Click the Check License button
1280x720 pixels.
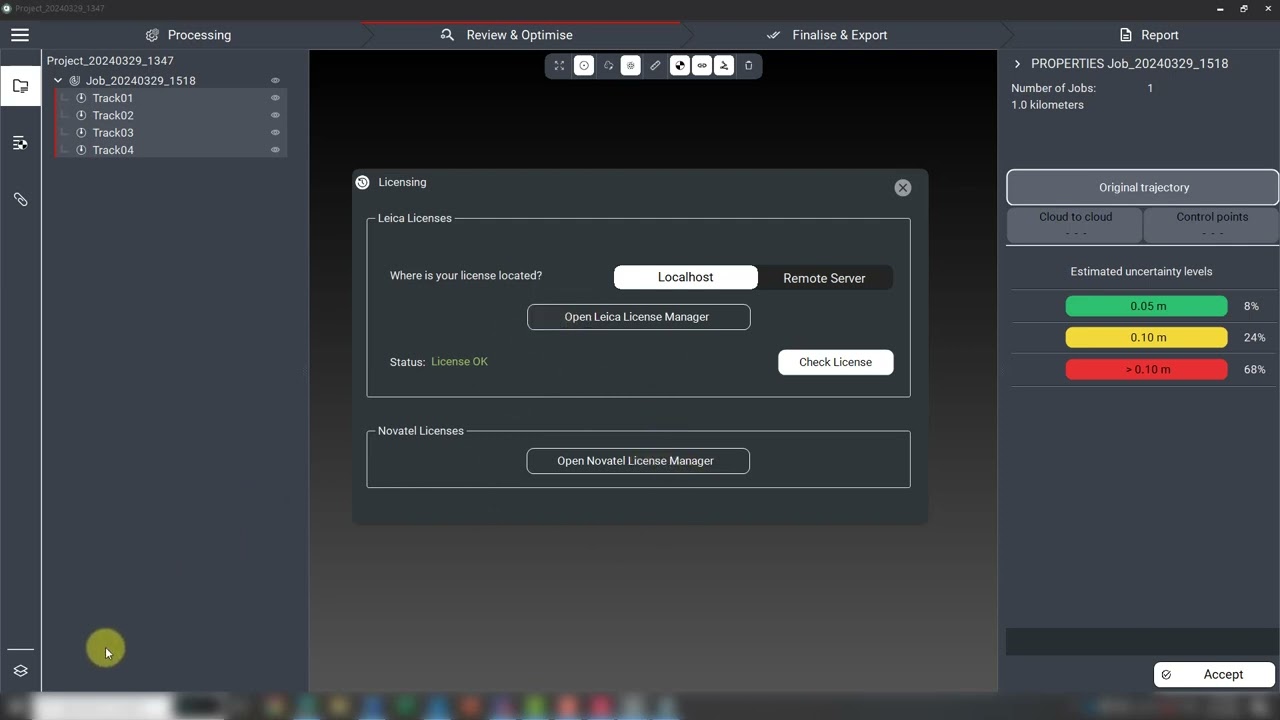[x=835, y=362]
